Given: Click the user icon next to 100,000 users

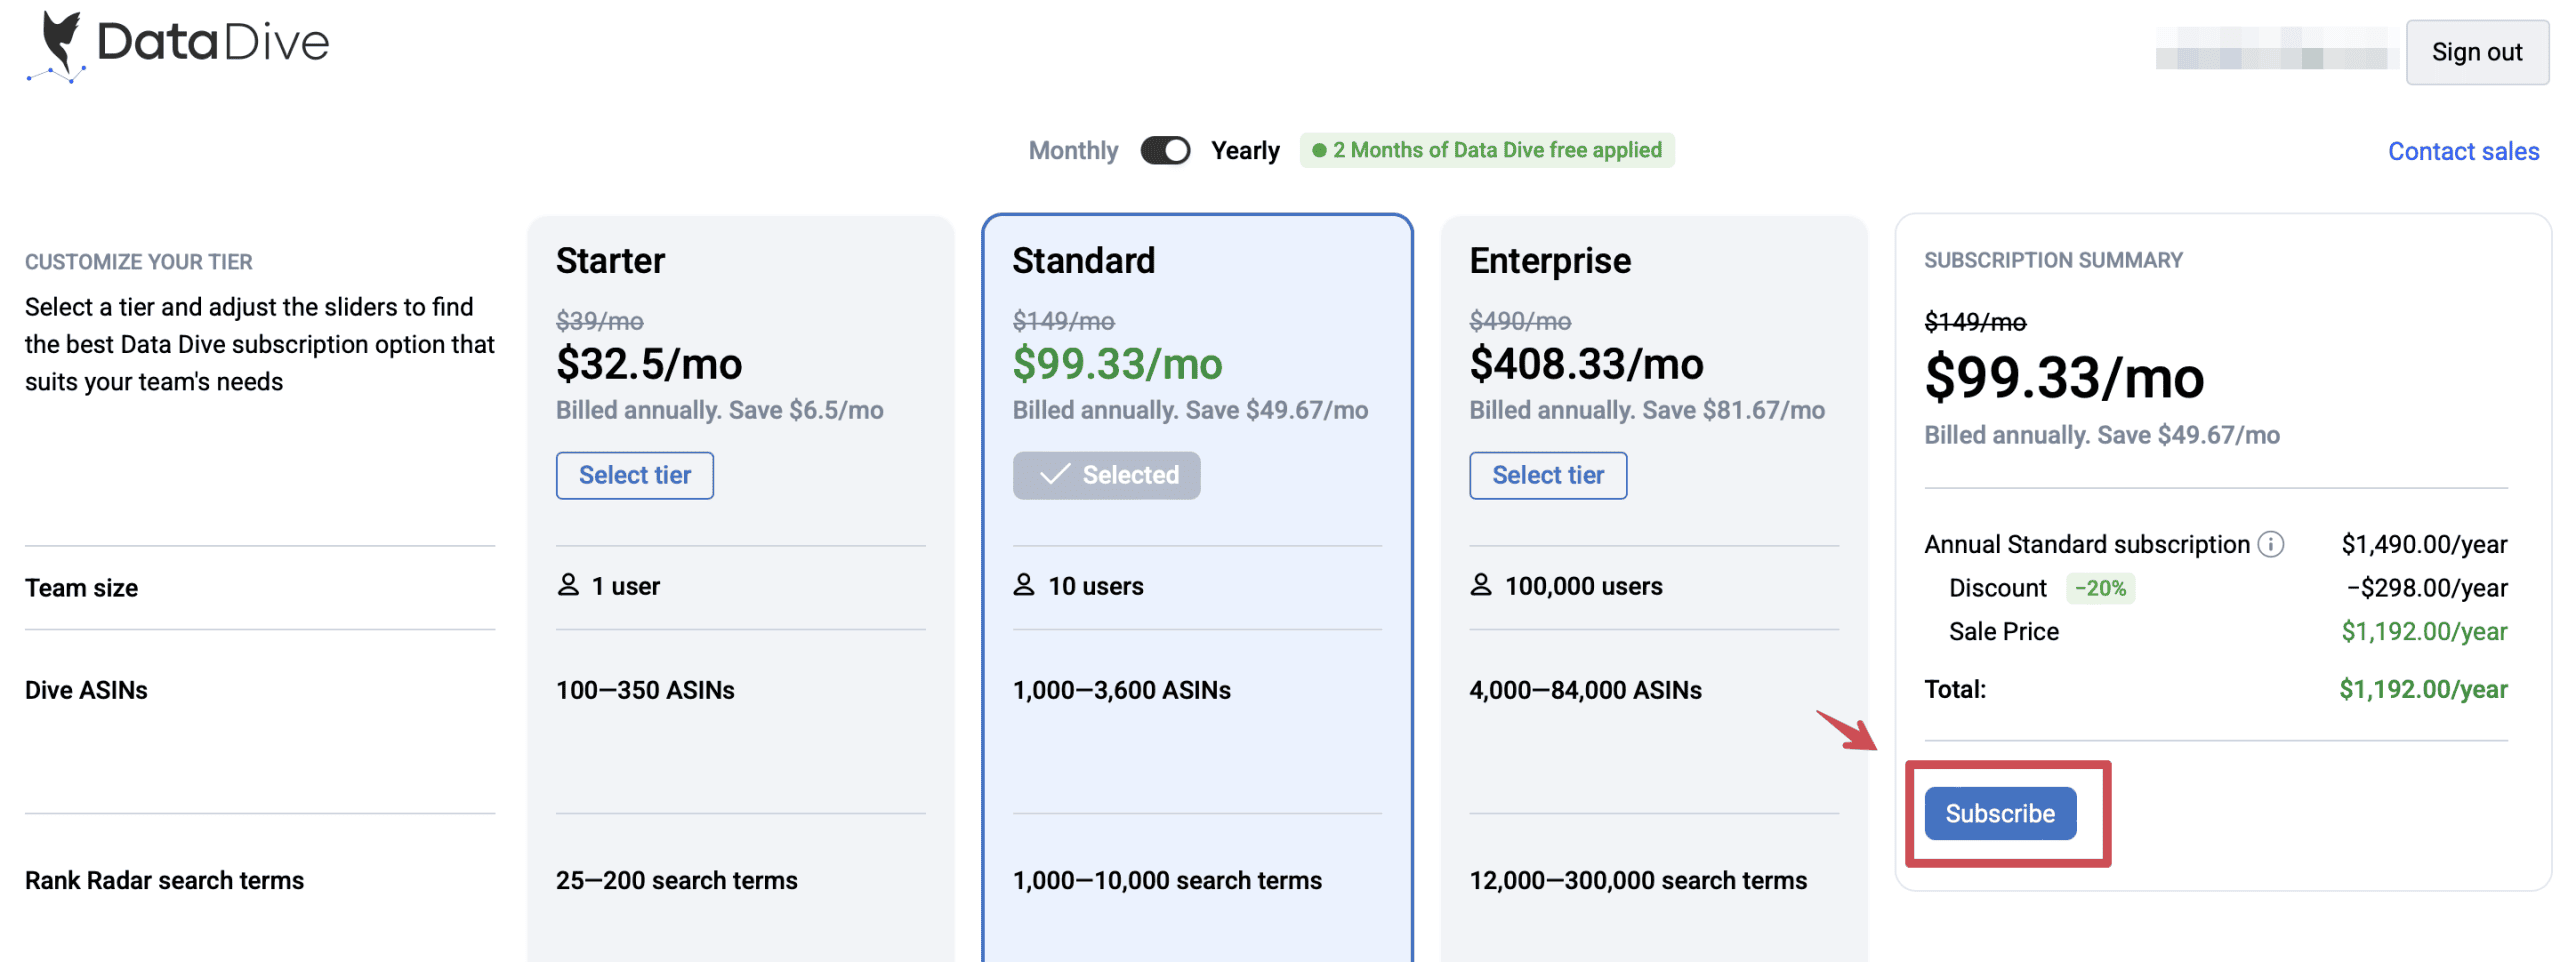Looking at the screenshot, I should [1480, 585].
